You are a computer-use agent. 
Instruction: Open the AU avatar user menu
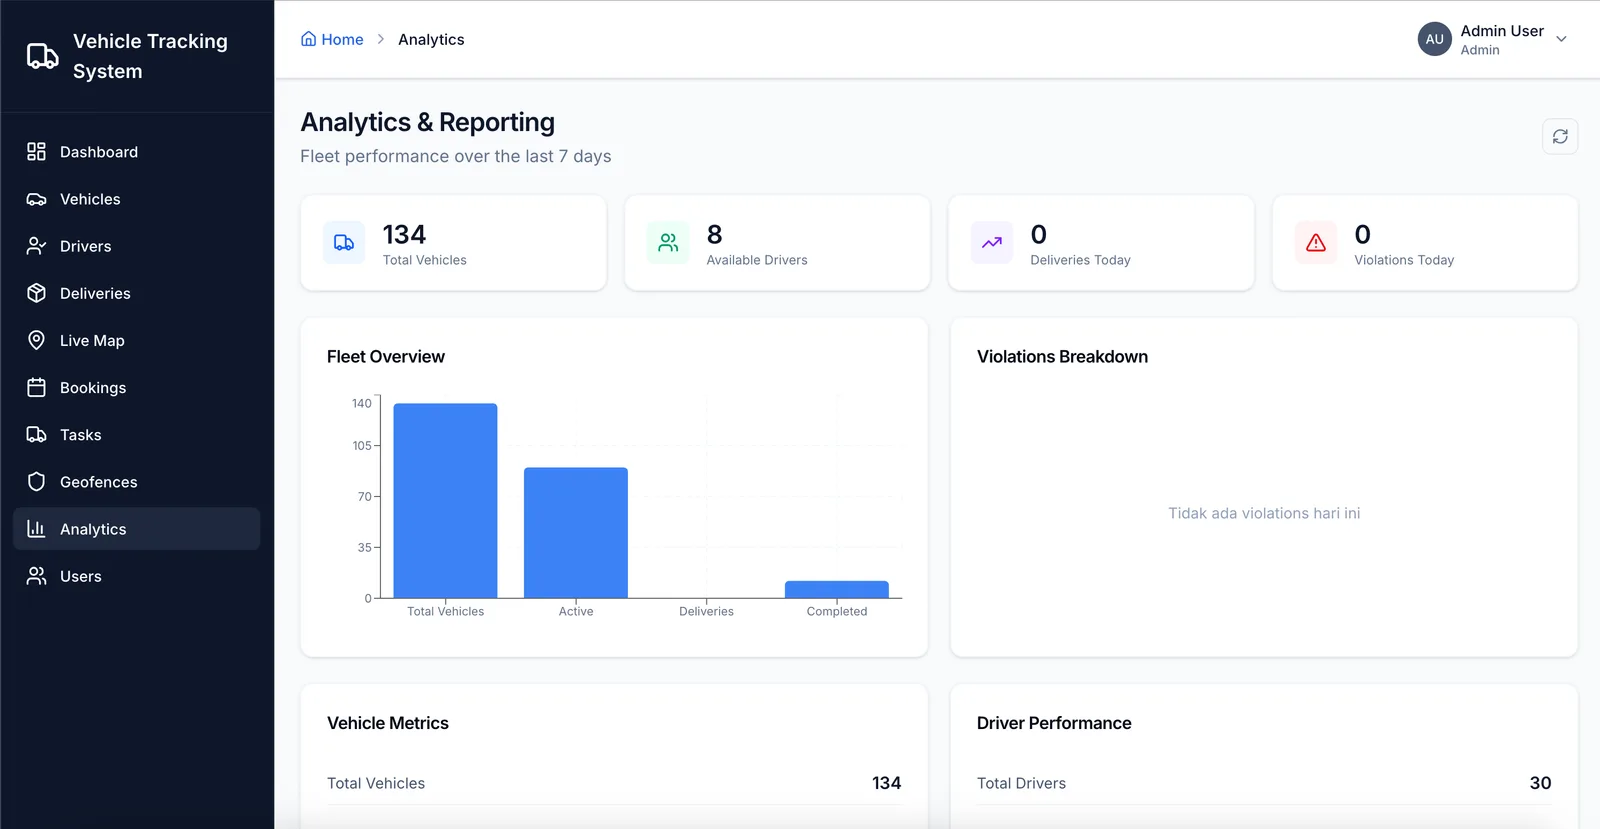coord(1434,39)
